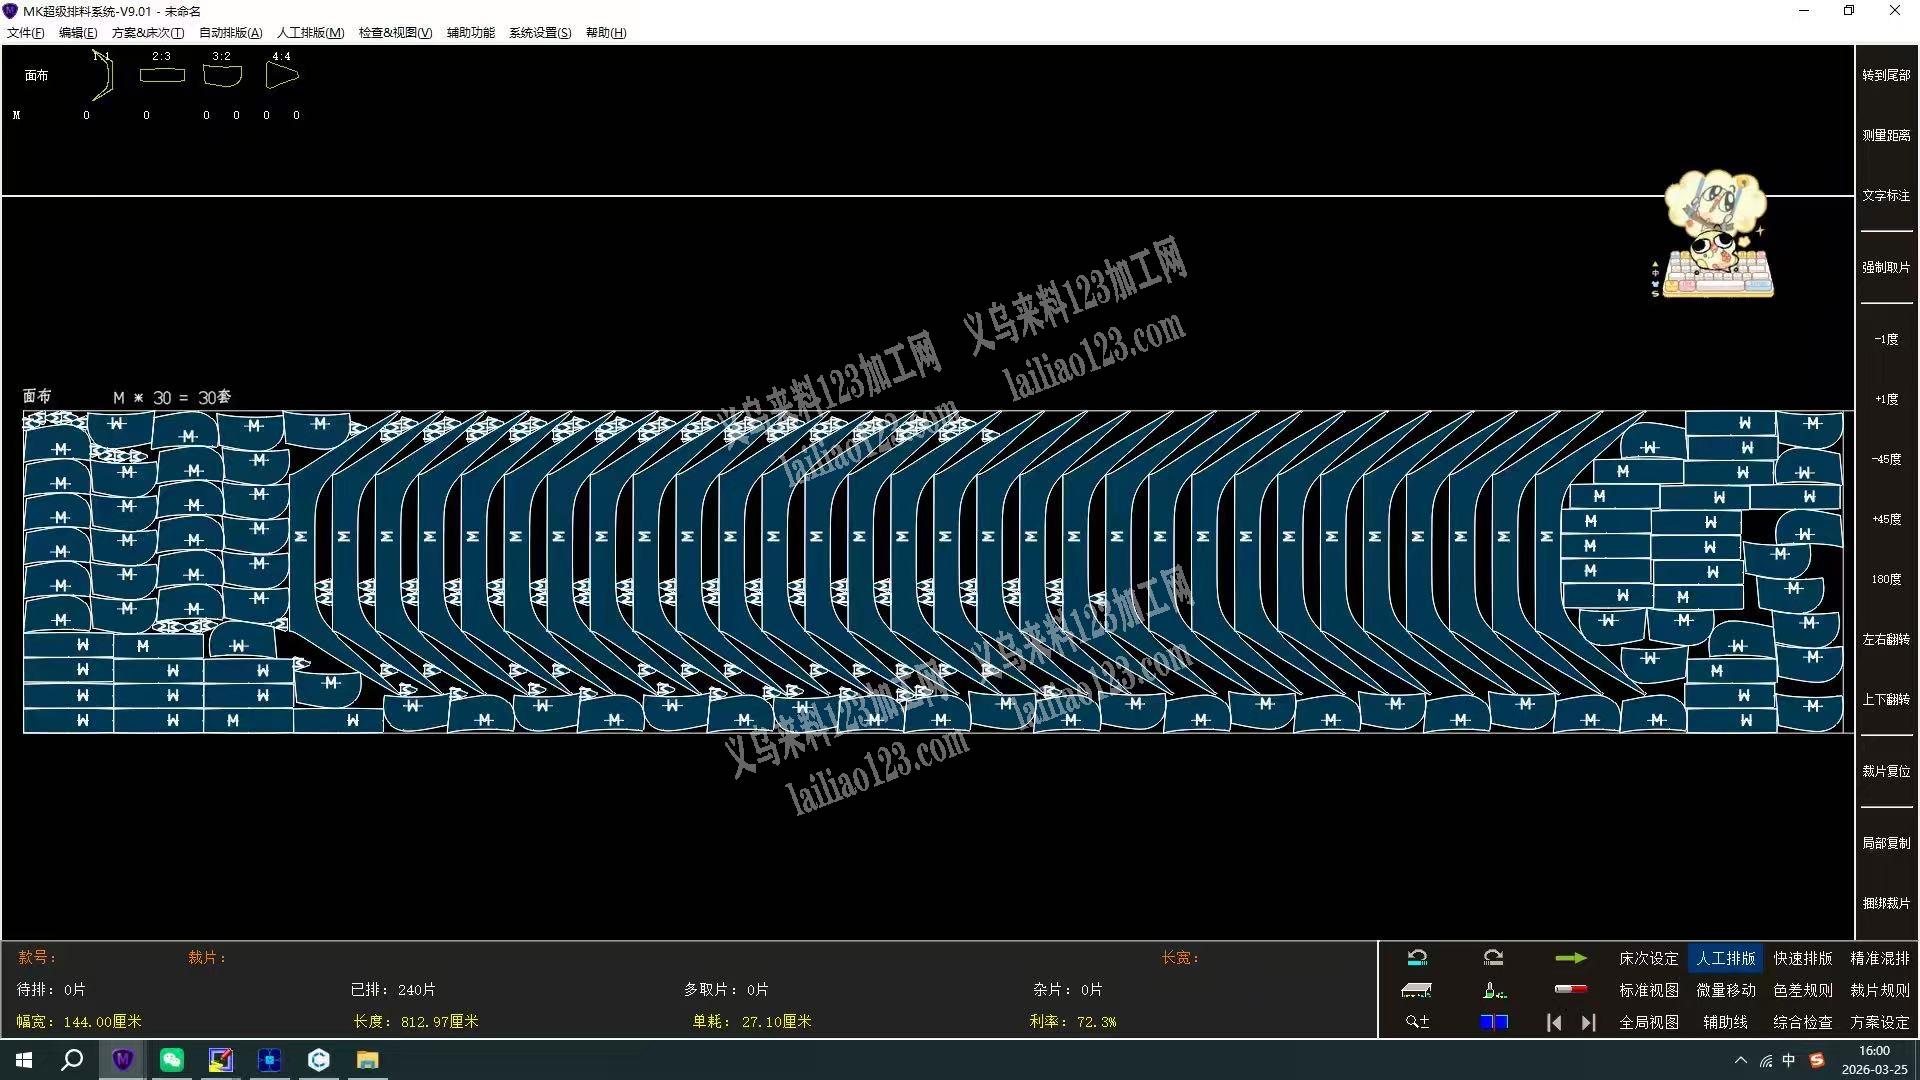Image resolution: width=1920 pixels, height=1080 pixels.
Task: Open 色差规则 settings
Action: tap(1803, 990)
